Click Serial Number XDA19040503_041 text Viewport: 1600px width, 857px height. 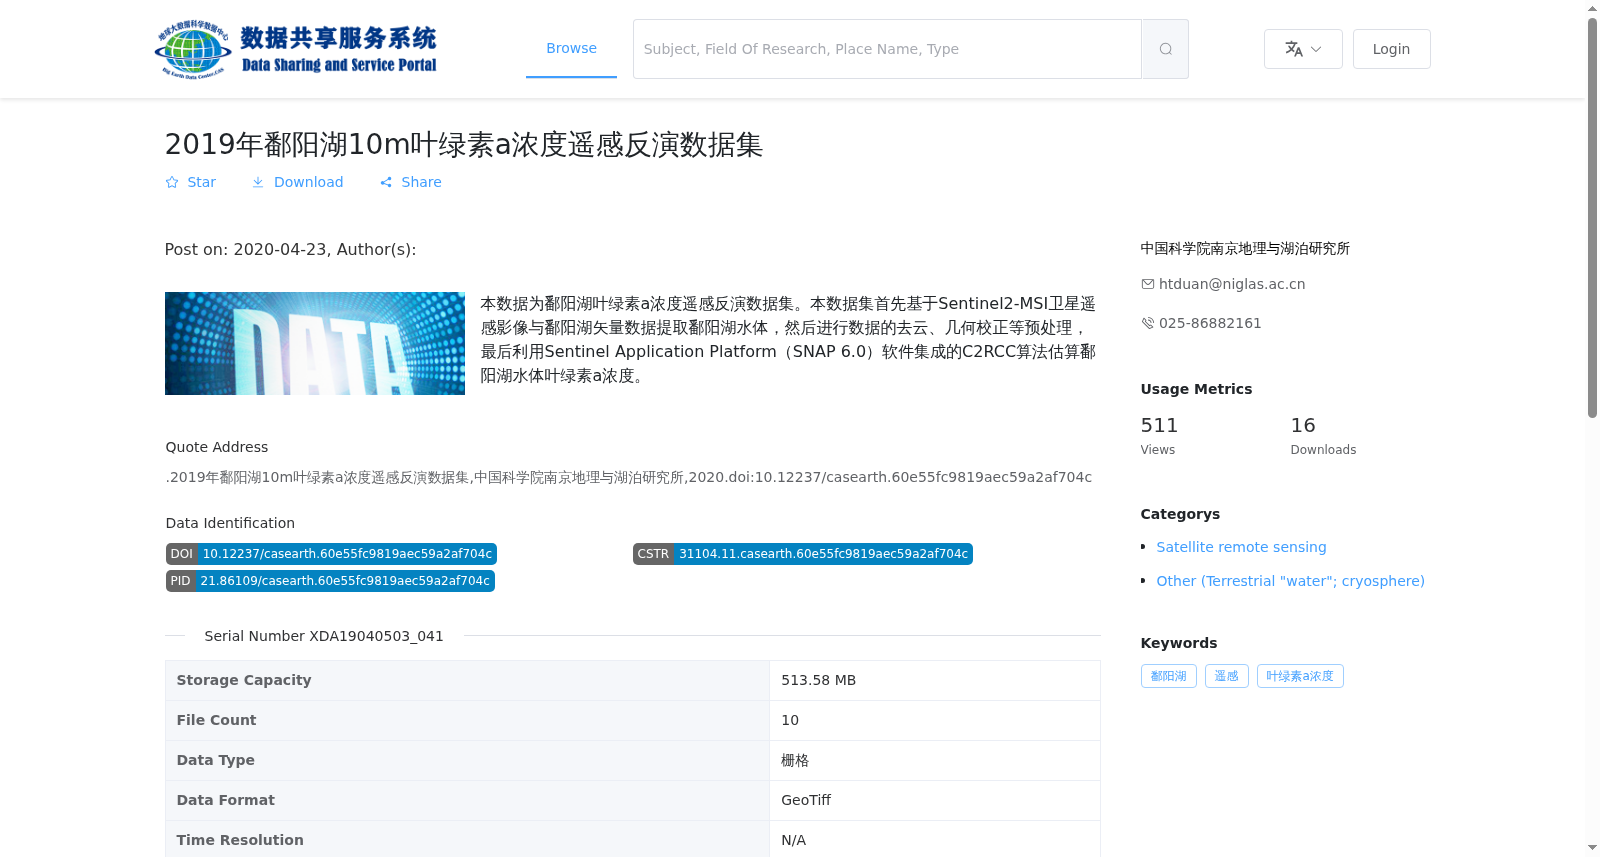coord(324,636)
